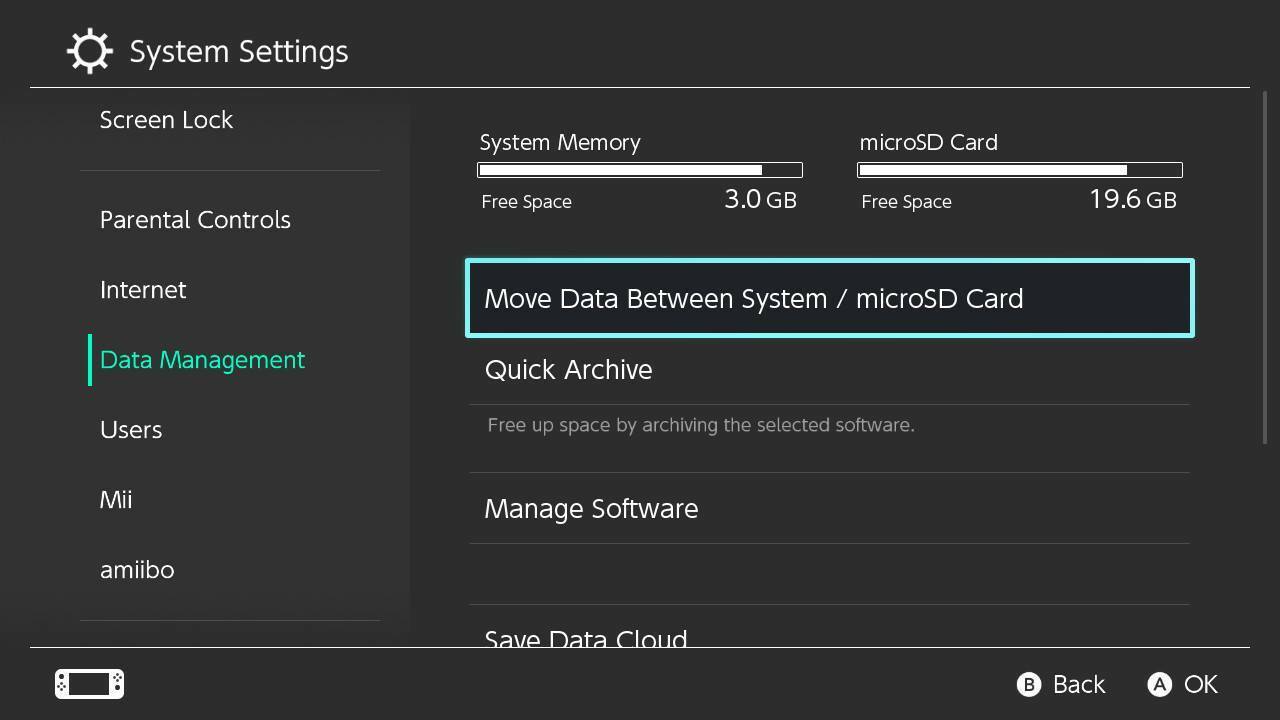Select Data Management in the sidebar
1280x720 pixels.
[x=202, y=360]
